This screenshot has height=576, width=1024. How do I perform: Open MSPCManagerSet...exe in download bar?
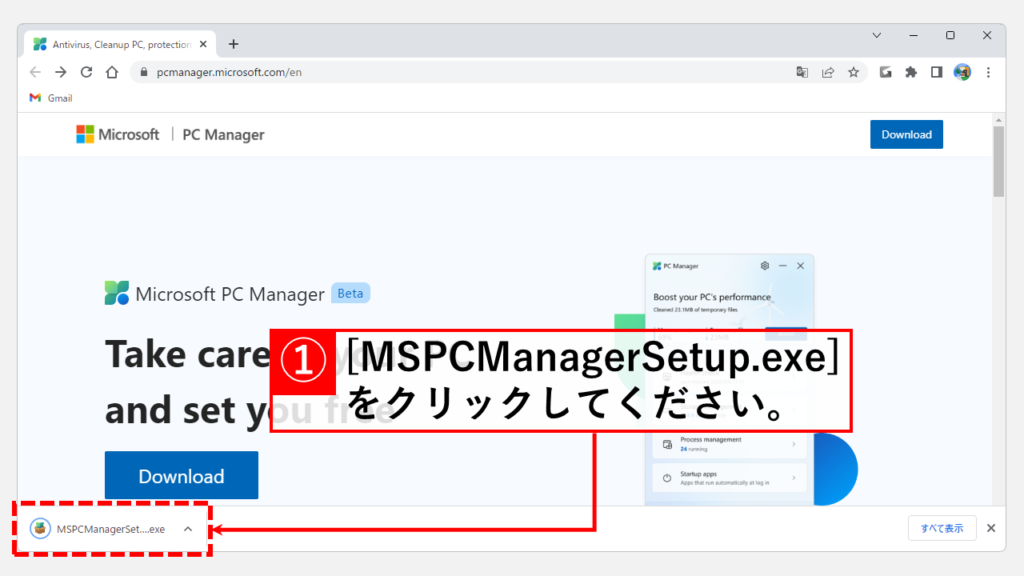tap(100, 529)
